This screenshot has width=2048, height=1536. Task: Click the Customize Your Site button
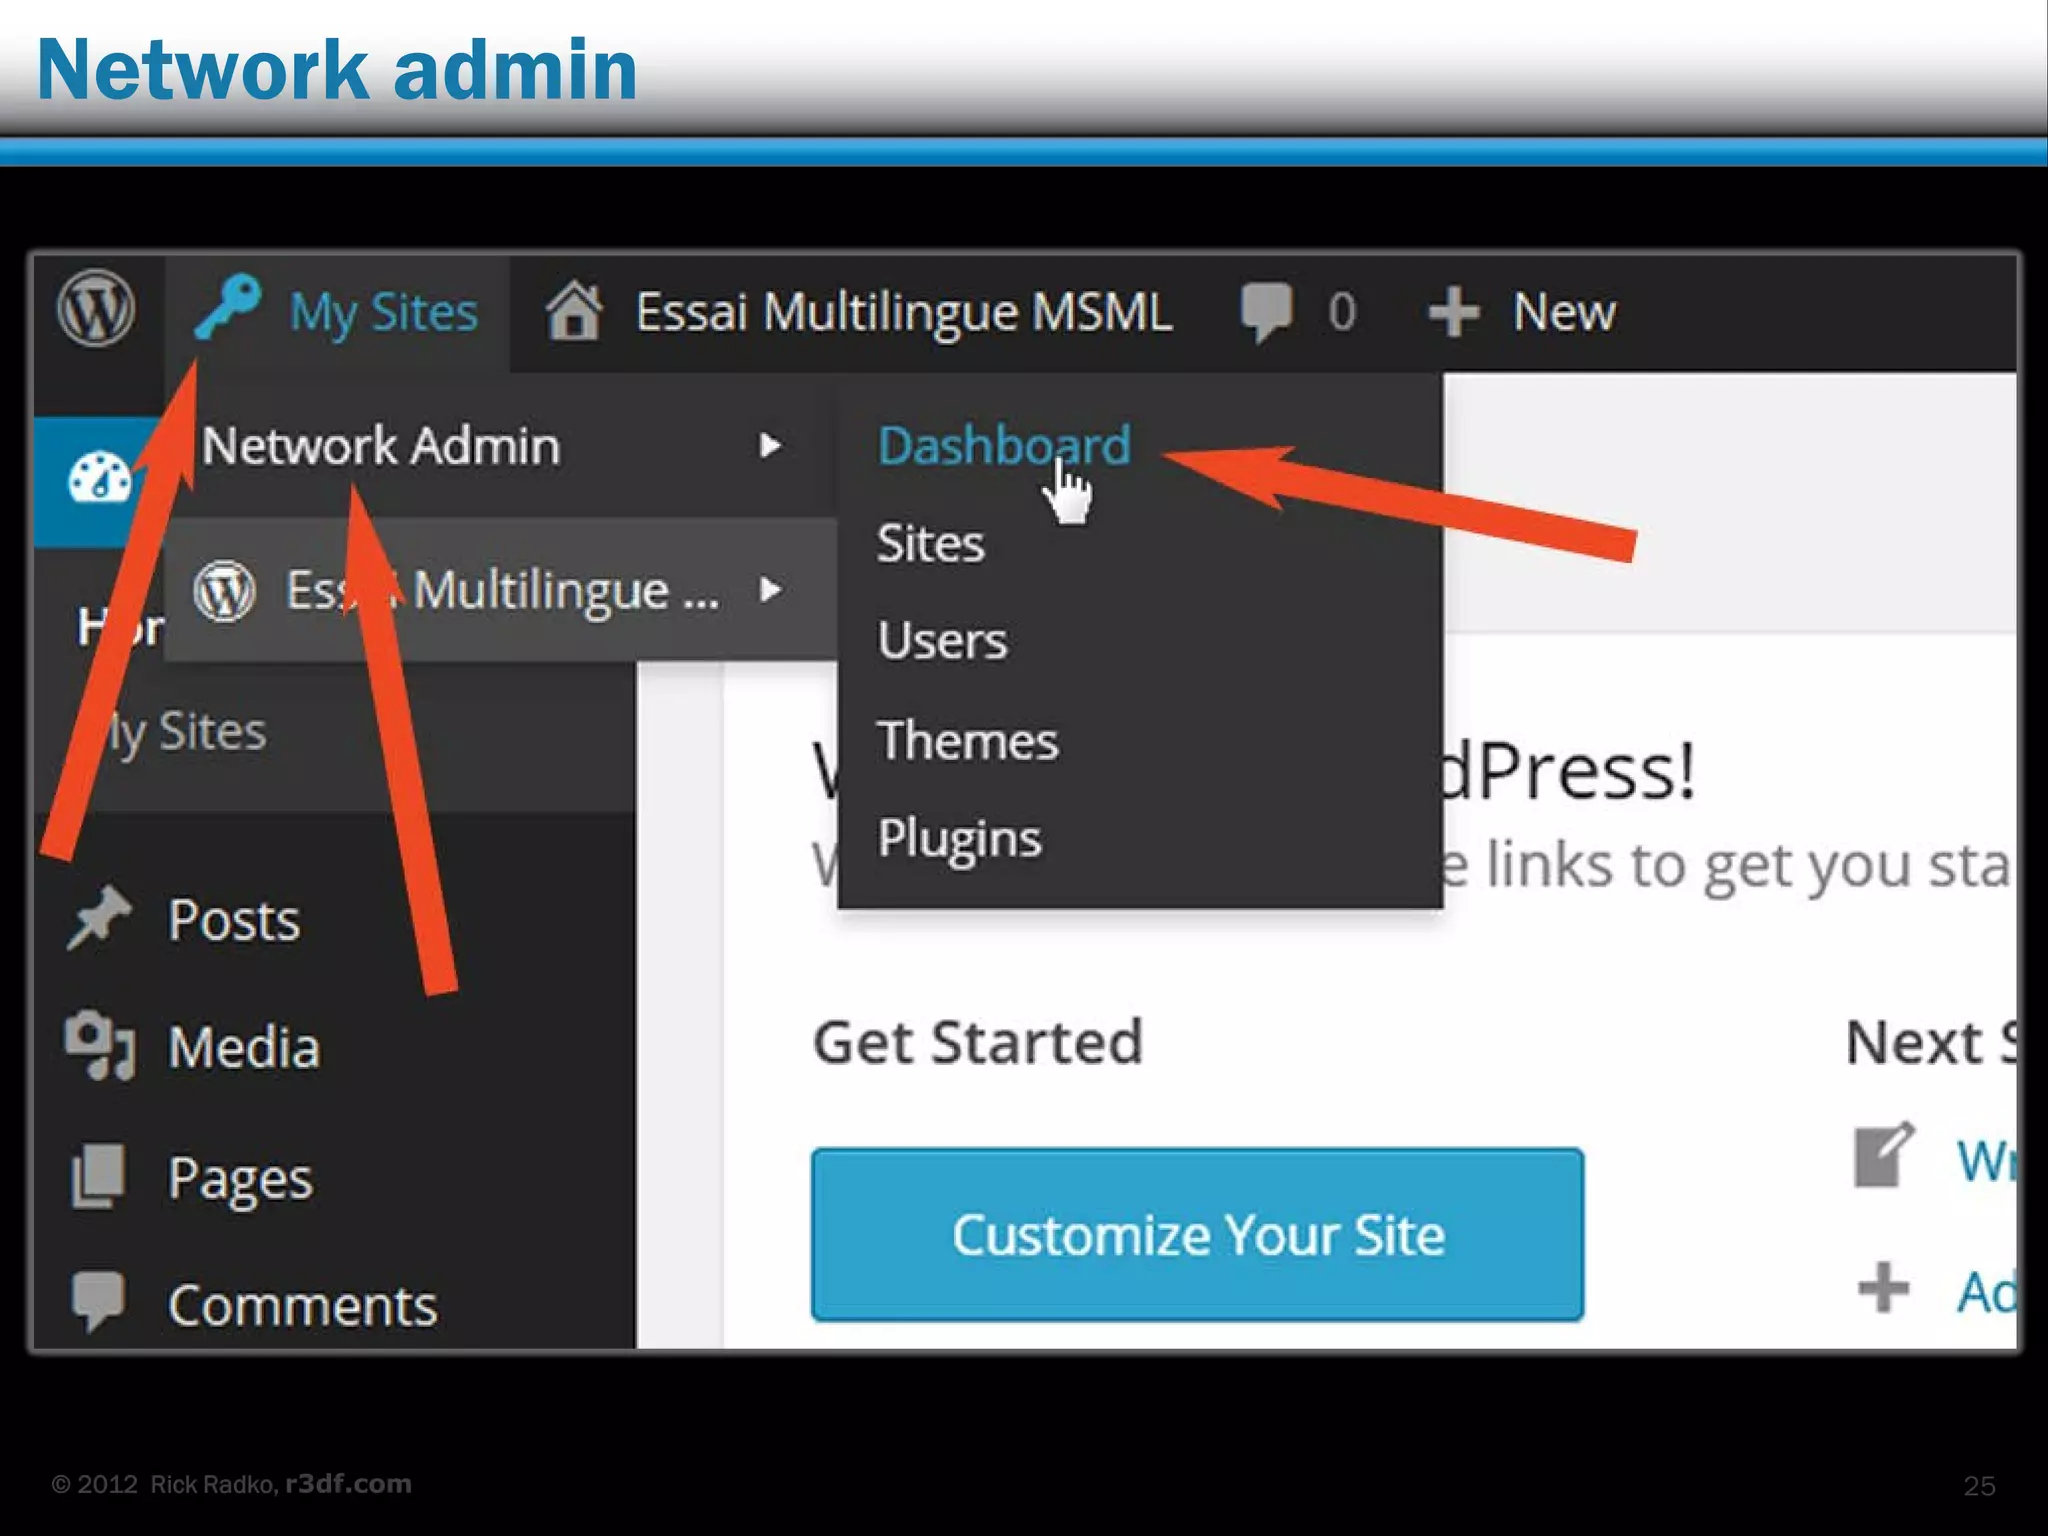1197,1234
